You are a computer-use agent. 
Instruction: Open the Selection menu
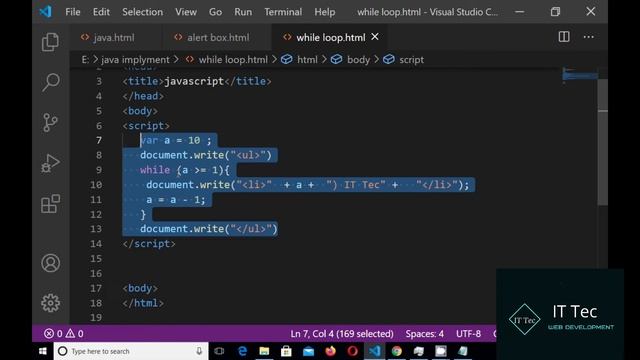pos(142,12)
